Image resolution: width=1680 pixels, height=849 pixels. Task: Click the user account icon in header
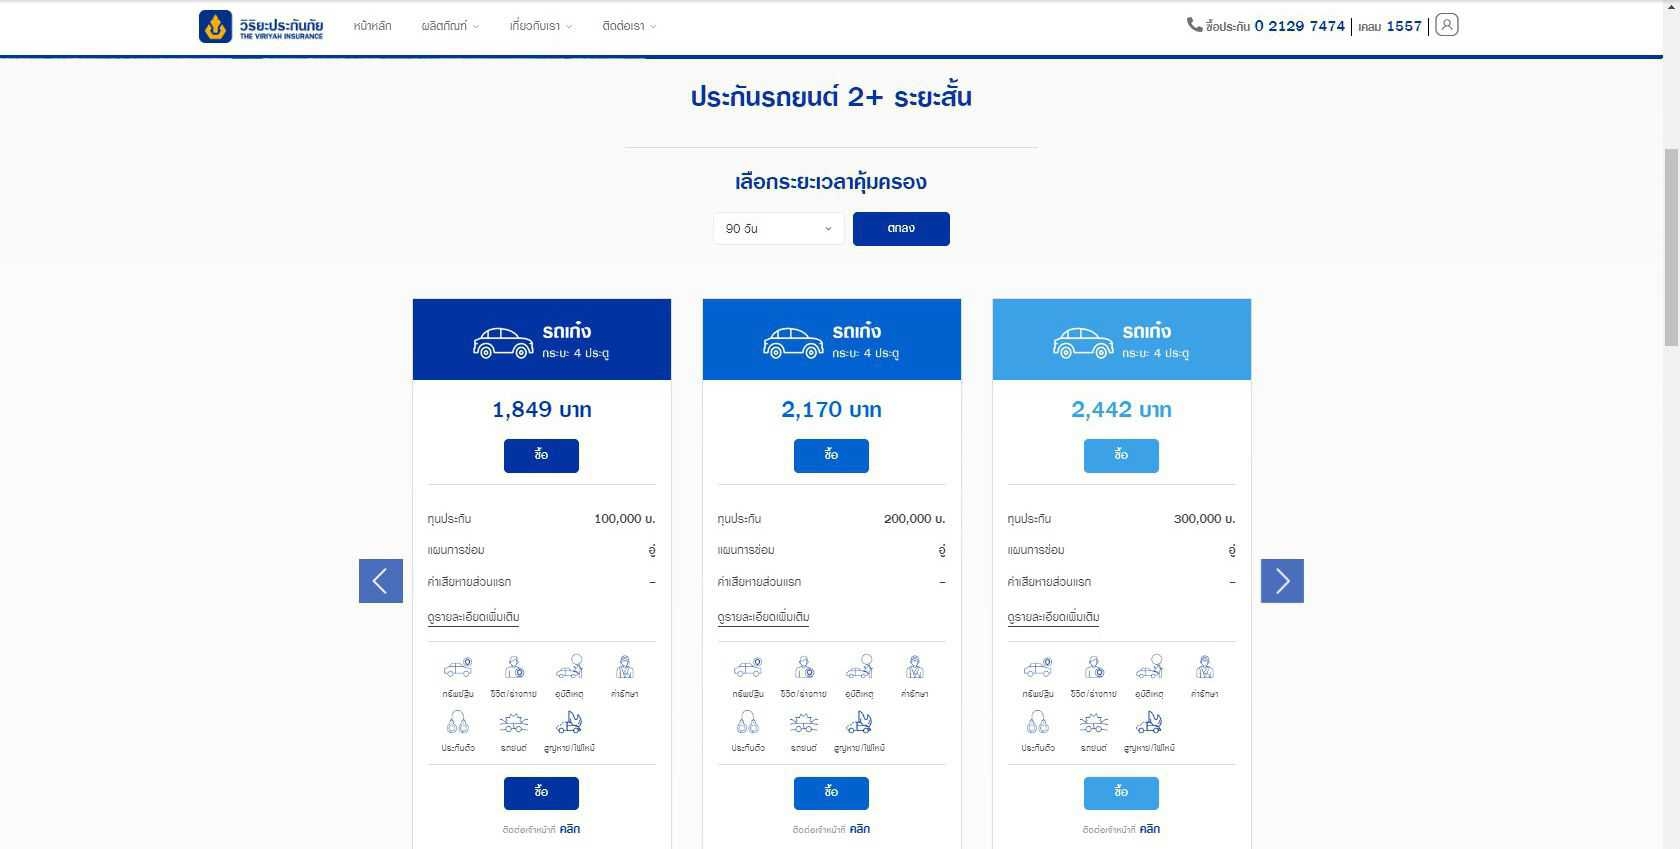click(1446, 25)
